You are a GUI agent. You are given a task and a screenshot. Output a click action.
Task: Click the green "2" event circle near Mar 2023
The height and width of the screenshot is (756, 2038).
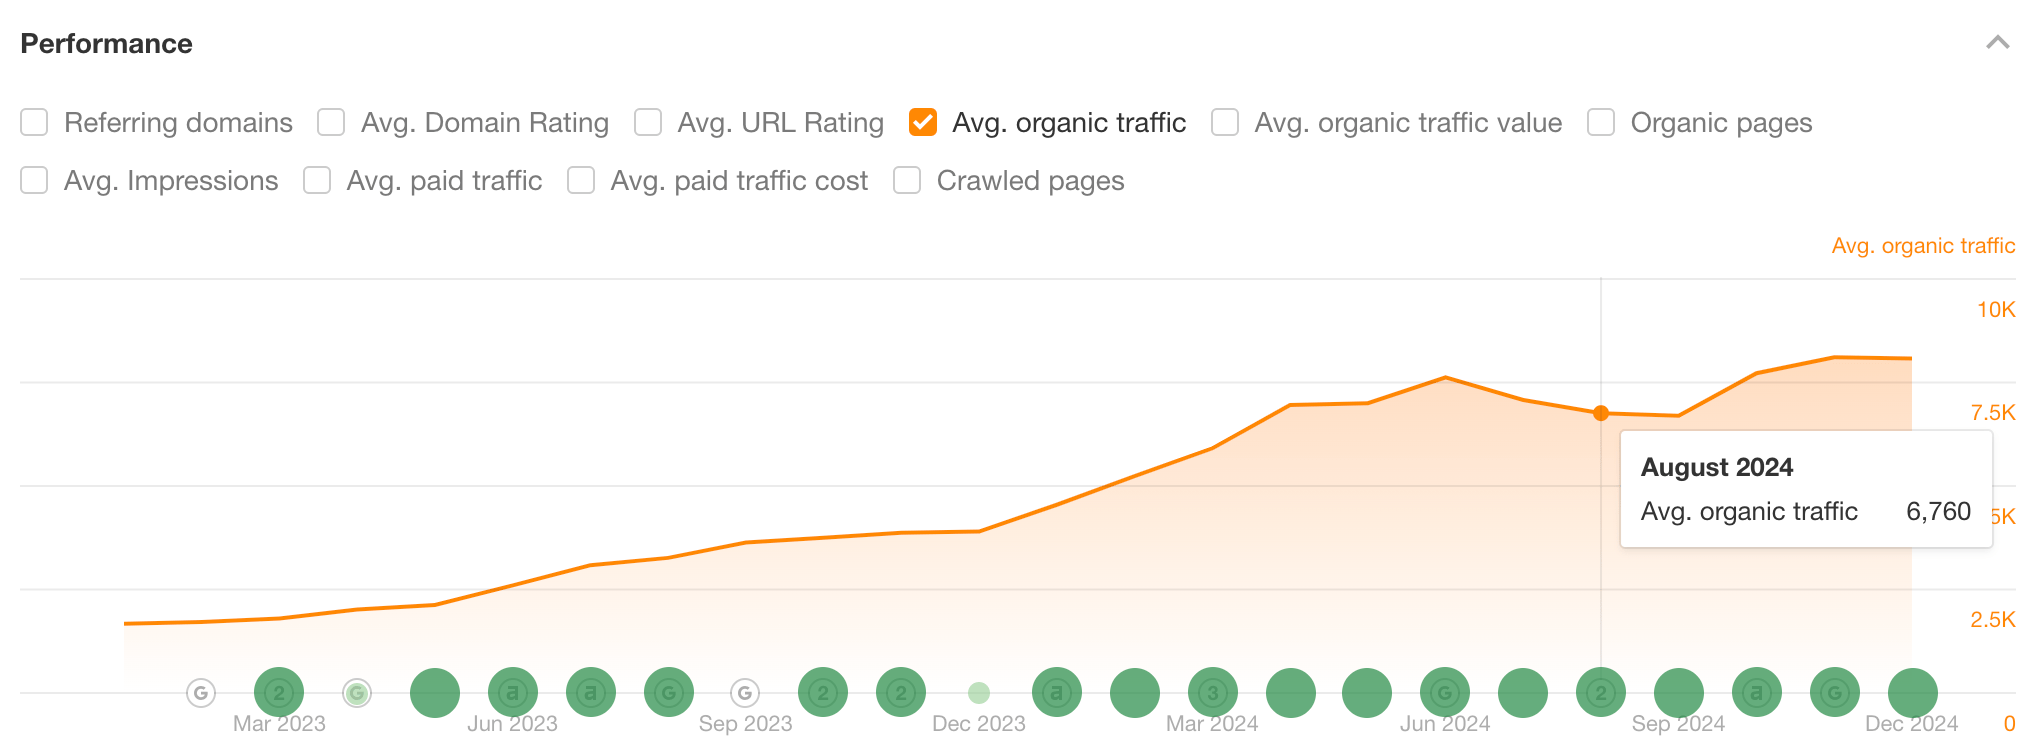coord(279,692)
